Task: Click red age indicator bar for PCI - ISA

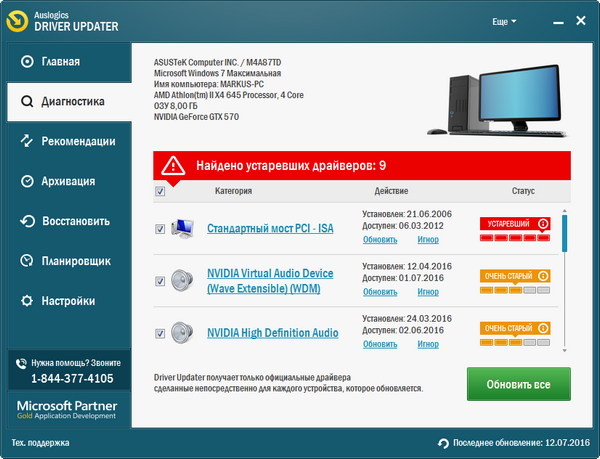Action: click(x=515, y=238)
